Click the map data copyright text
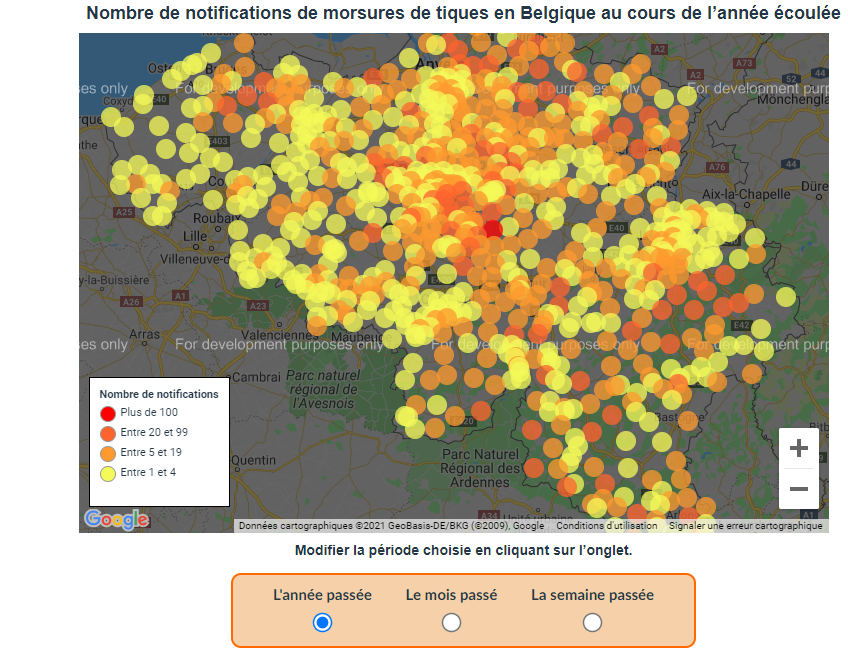848x664 pixels. coord(392,526)
